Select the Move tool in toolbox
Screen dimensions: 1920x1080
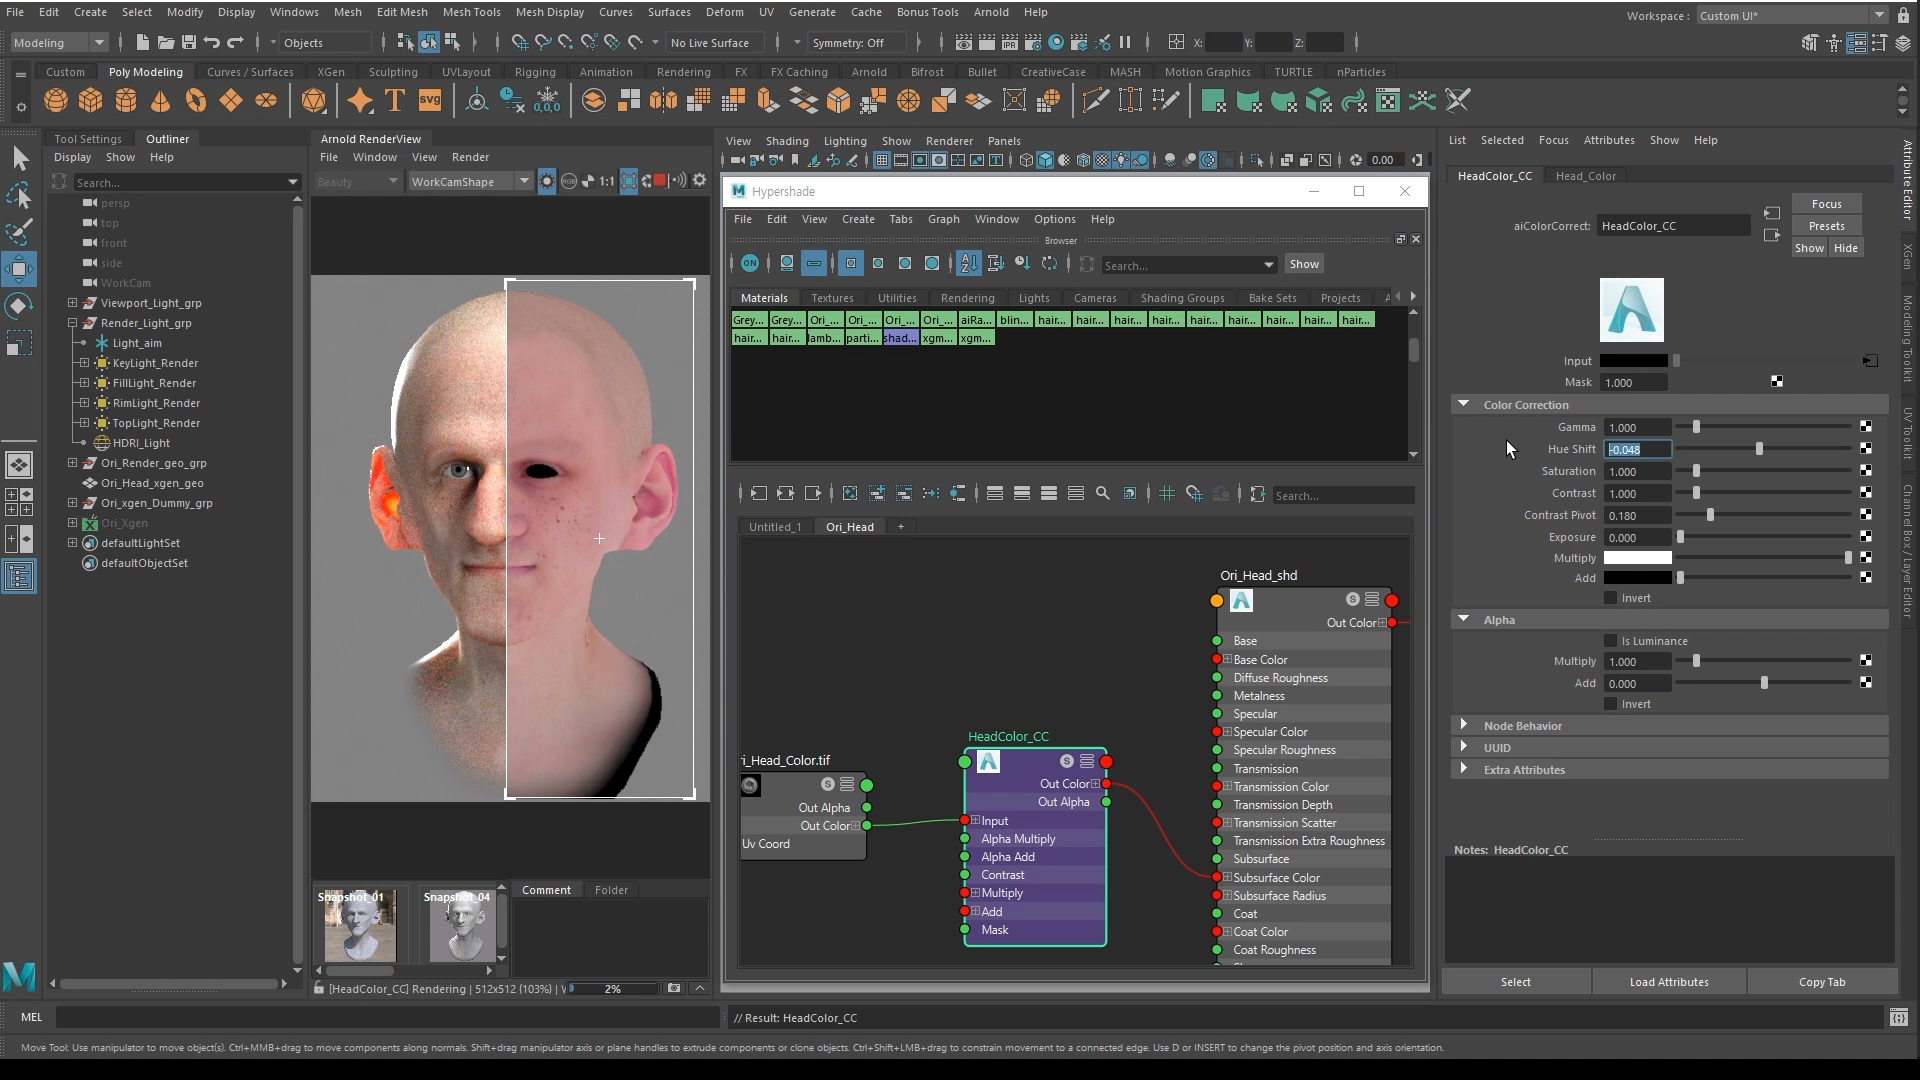[19, 269]
